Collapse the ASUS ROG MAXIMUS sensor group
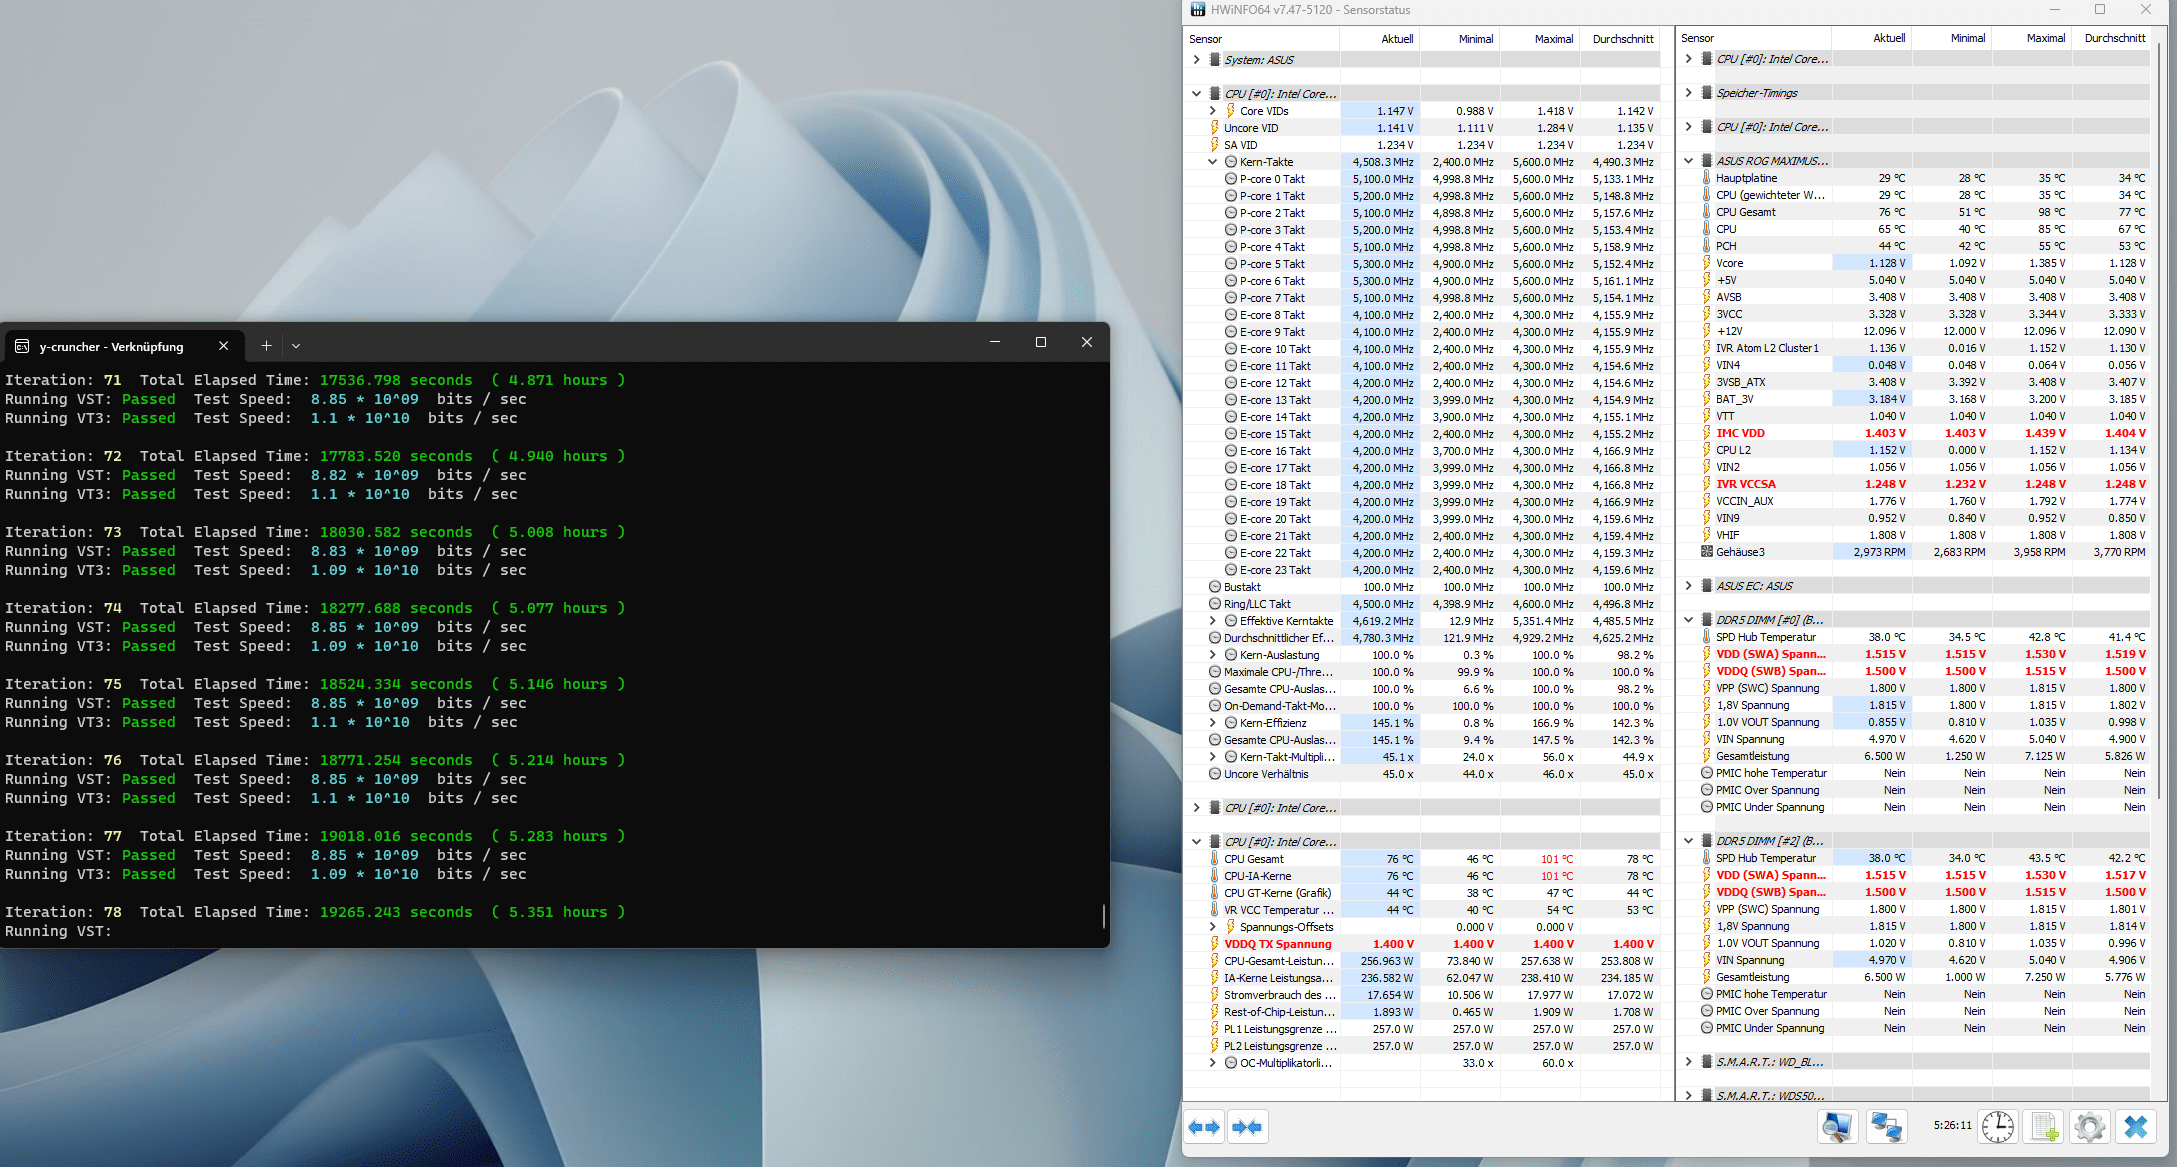Viewport: 2177px width, 1167px height. coord(1688,161)
